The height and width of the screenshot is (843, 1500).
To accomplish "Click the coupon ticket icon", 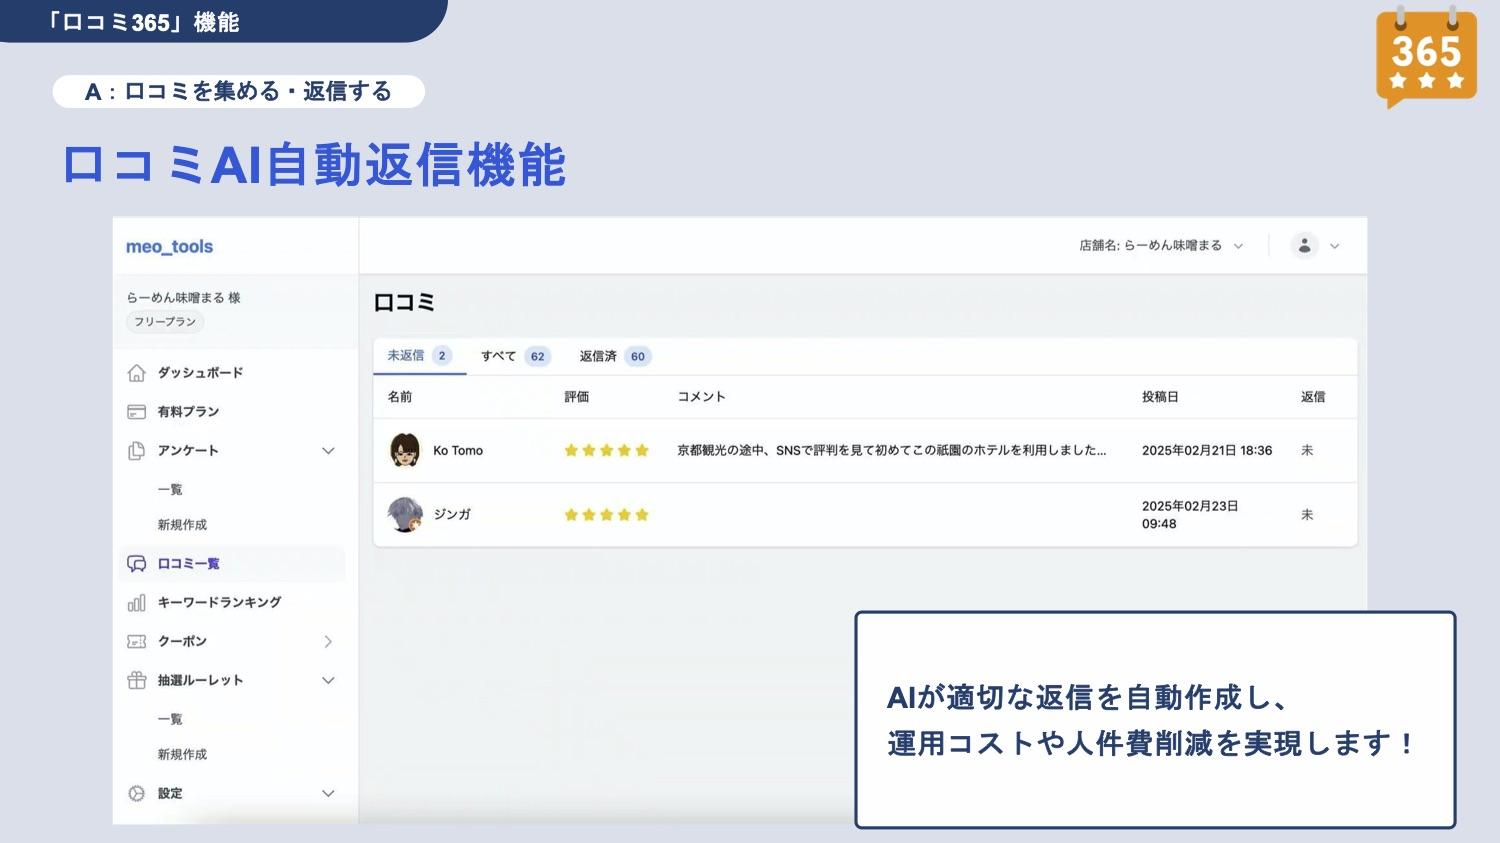I will (x=137, y=642).
